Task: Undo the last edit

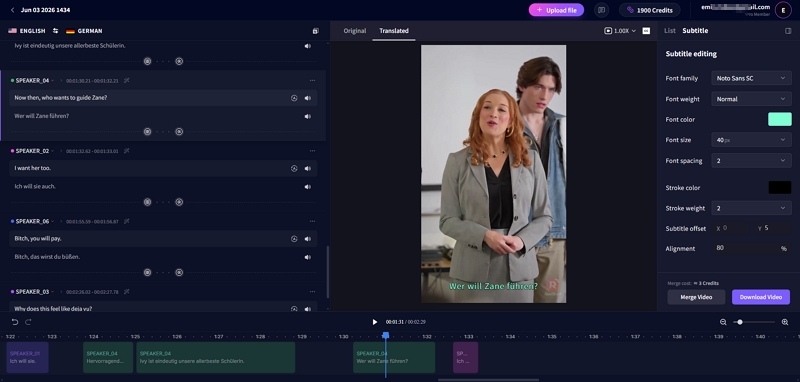Action: 15,322
